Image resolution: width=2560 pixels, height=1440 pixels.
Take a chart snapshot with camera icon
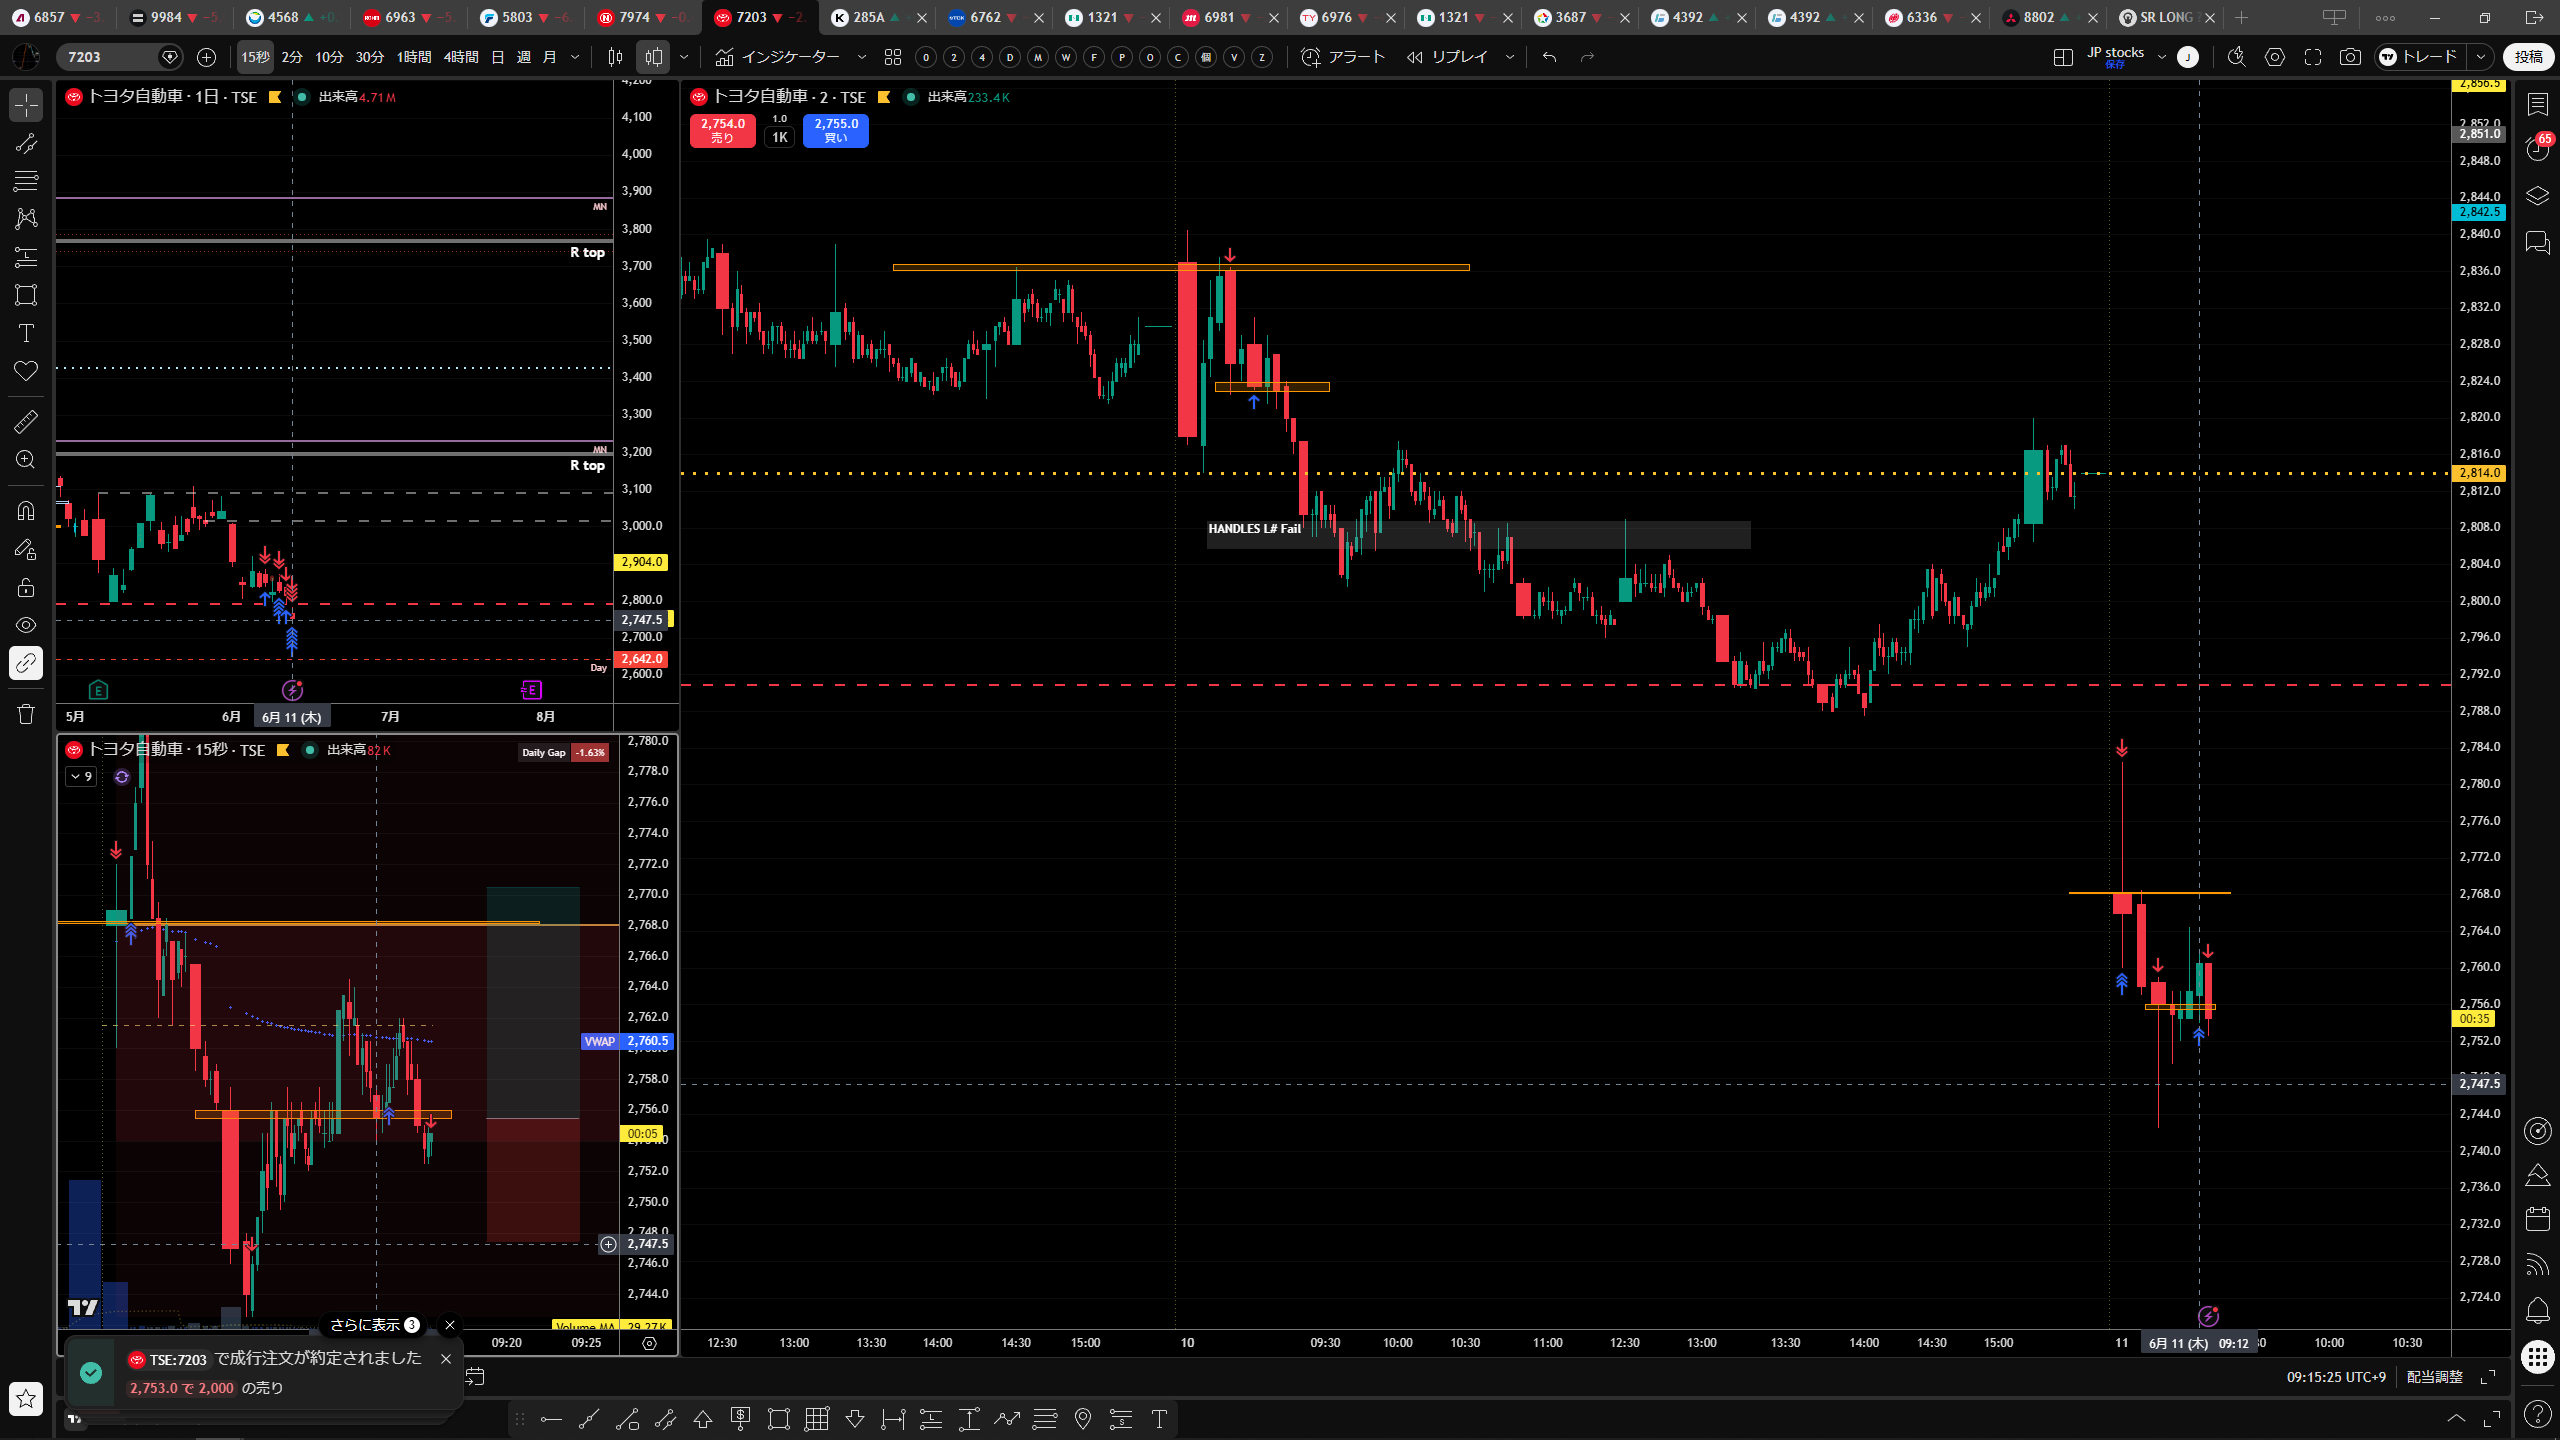[x=2350, y=57]
